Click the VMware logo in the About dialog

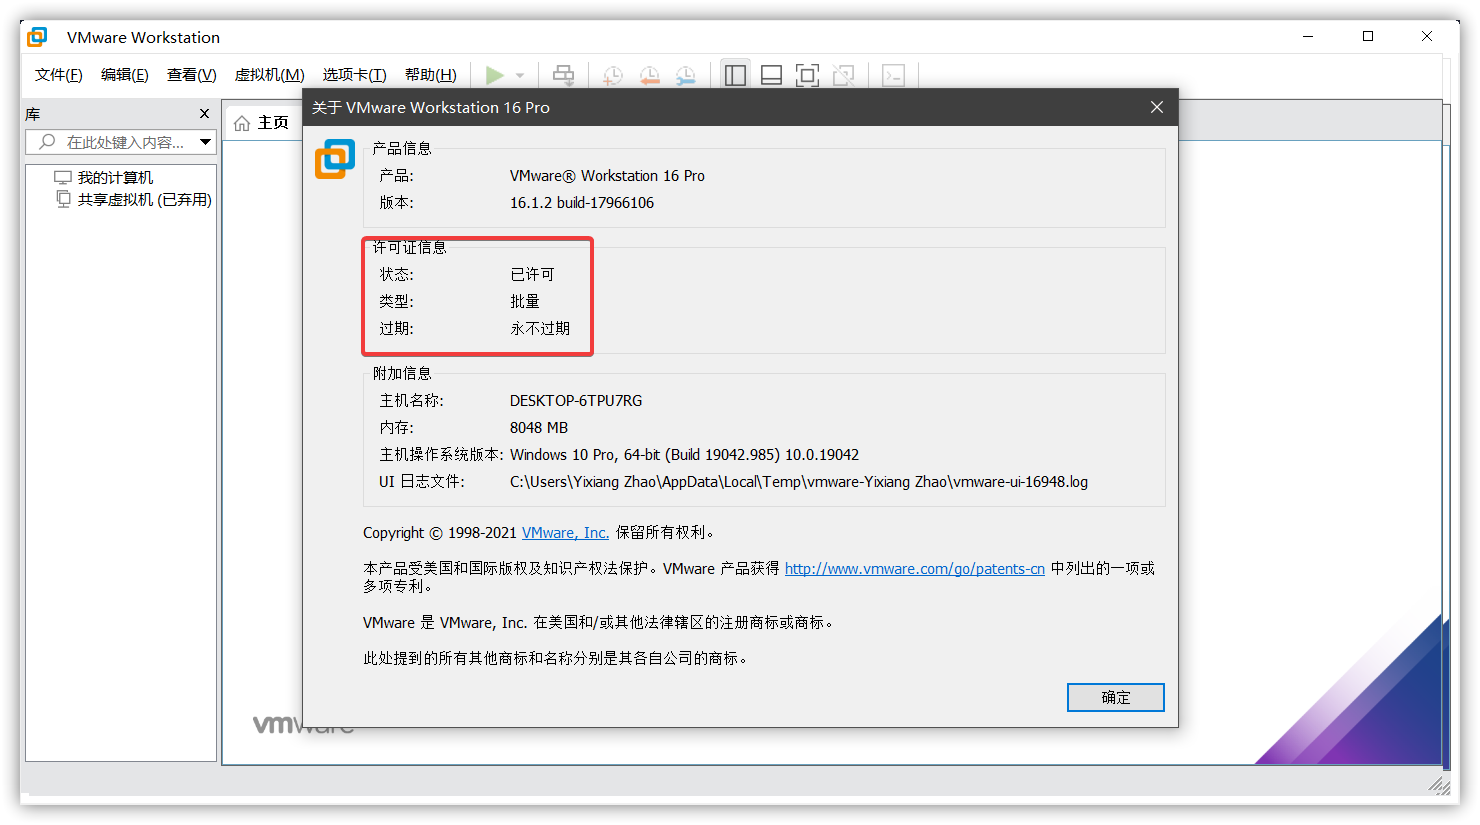(x=335, y=158)
